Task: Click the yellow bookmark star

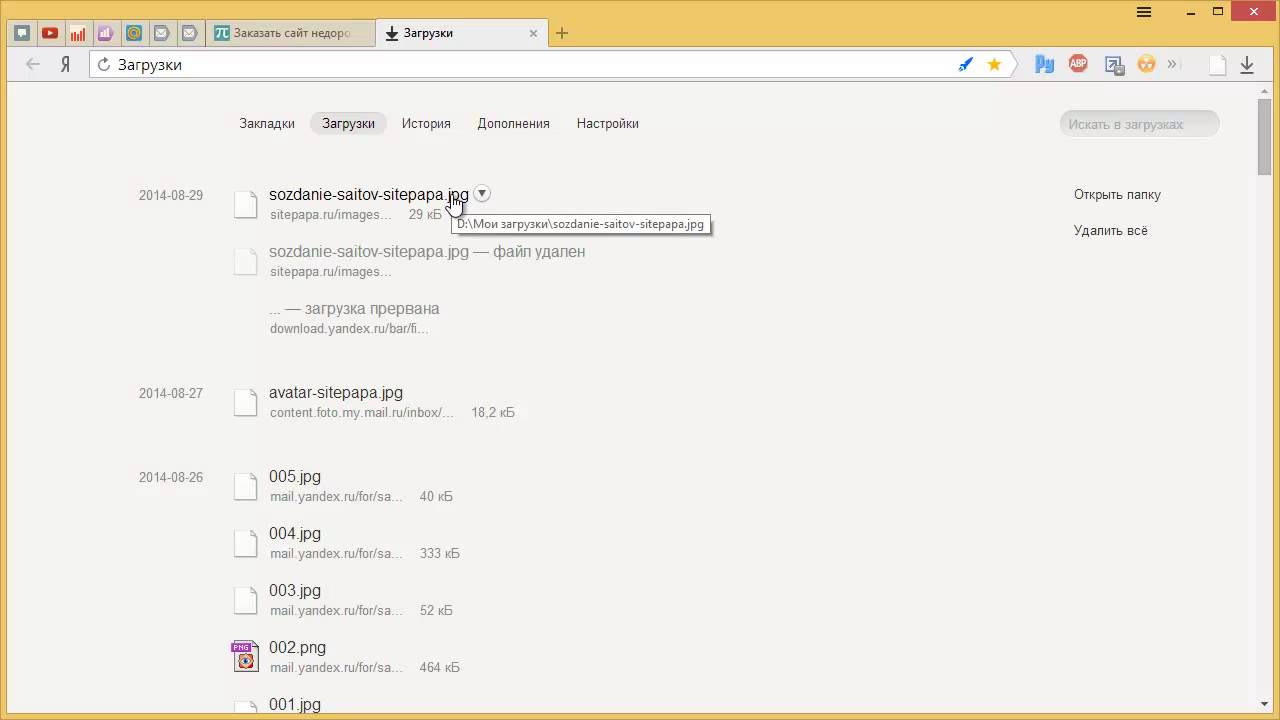Action: pos(994,64)
